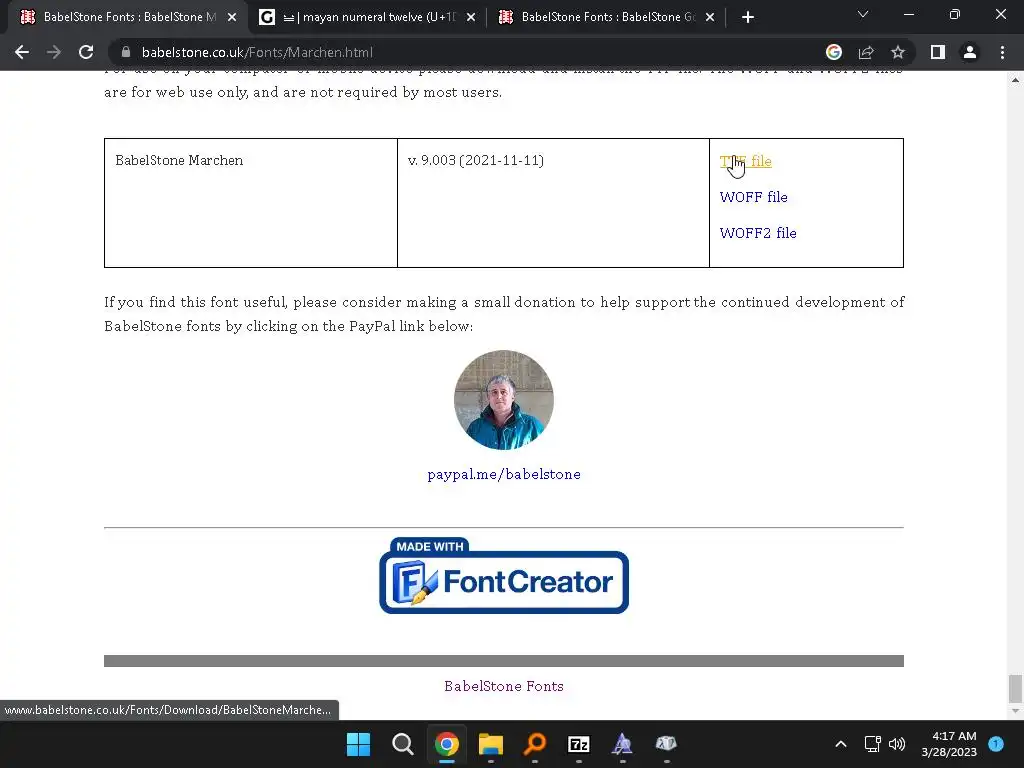
Task: Download the WOFF file
Action: tap(753, 197)
